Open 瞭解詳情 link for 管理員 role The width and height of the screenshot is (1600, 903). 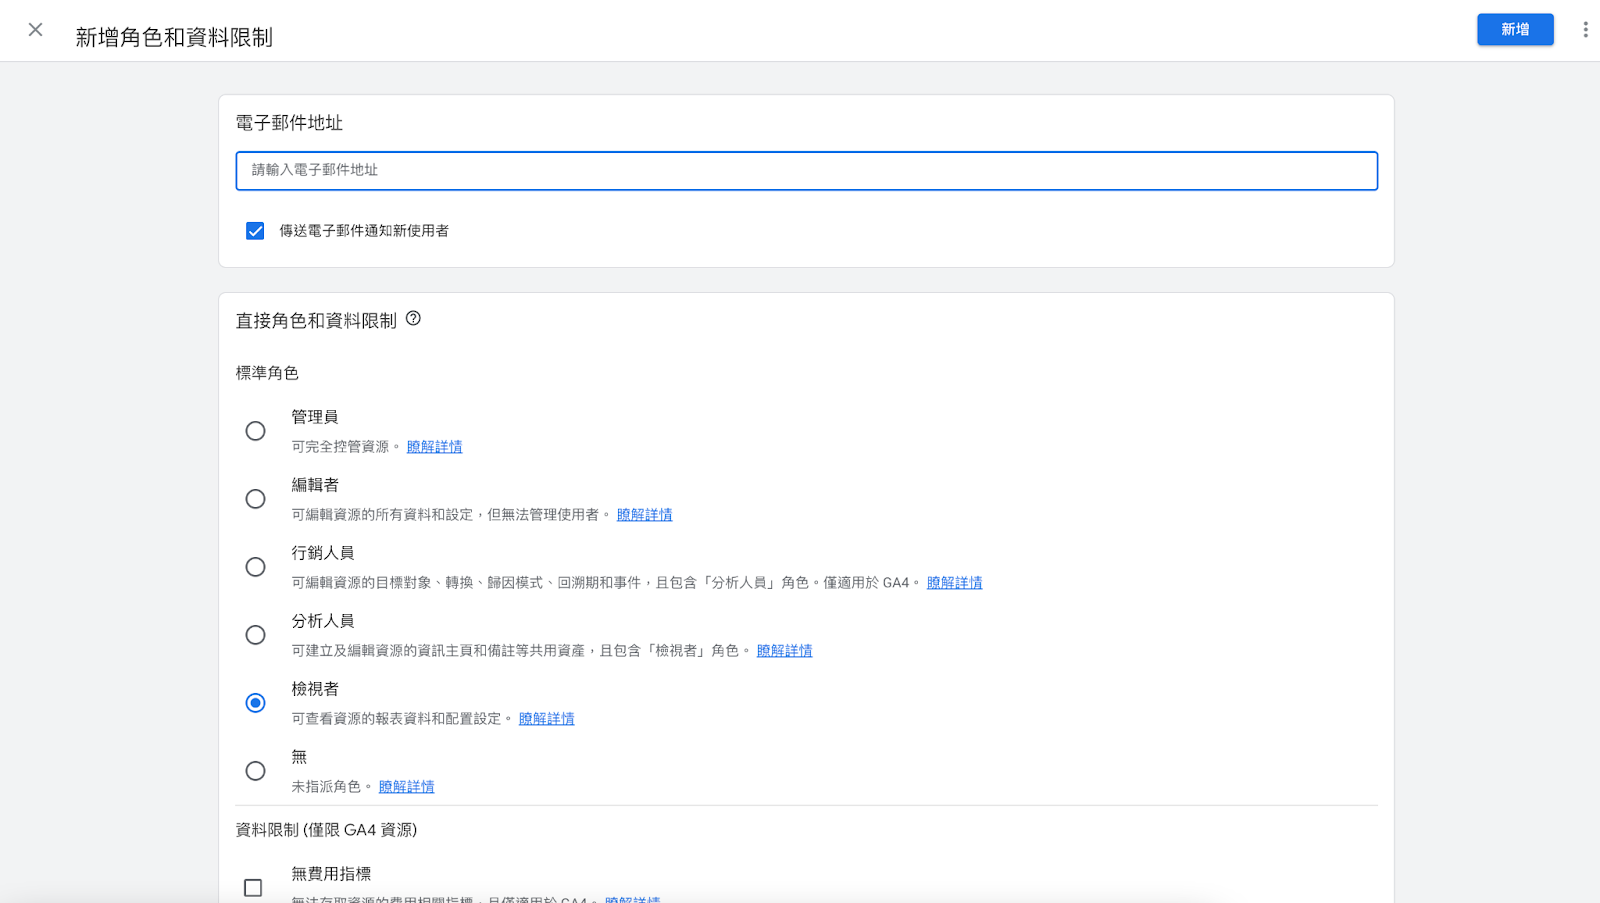434,447
